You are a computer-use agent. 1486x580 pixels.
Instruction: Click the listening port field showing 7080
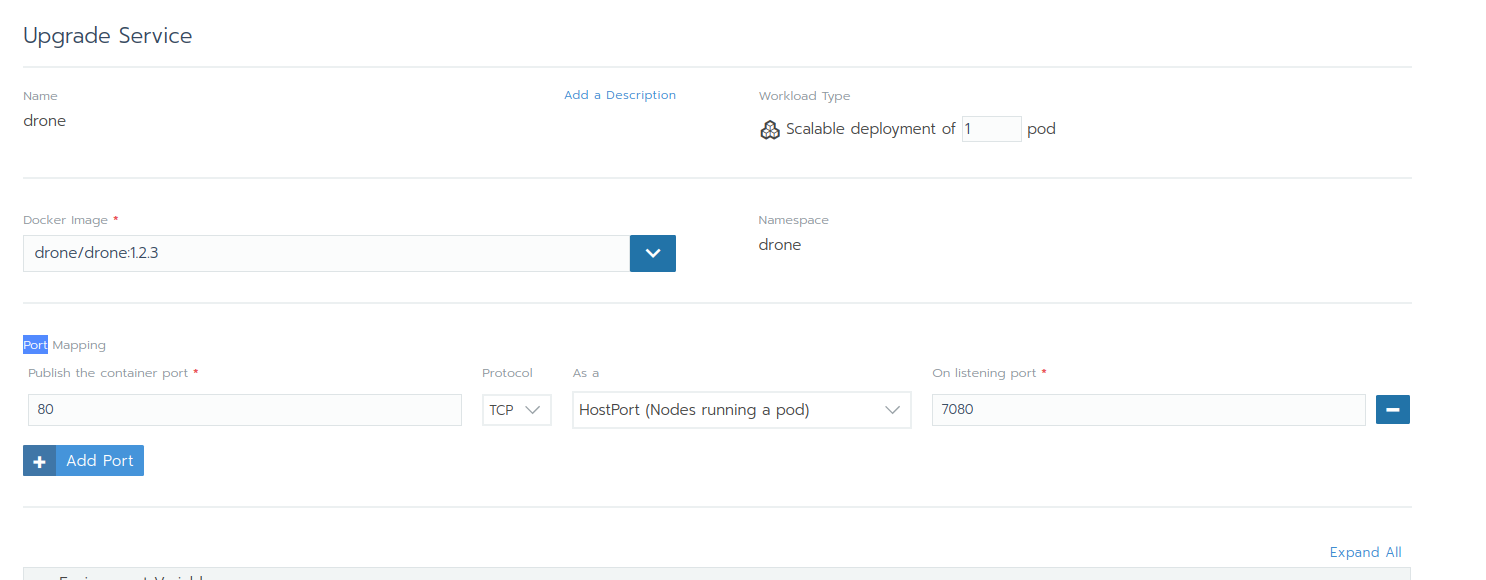1148,410
